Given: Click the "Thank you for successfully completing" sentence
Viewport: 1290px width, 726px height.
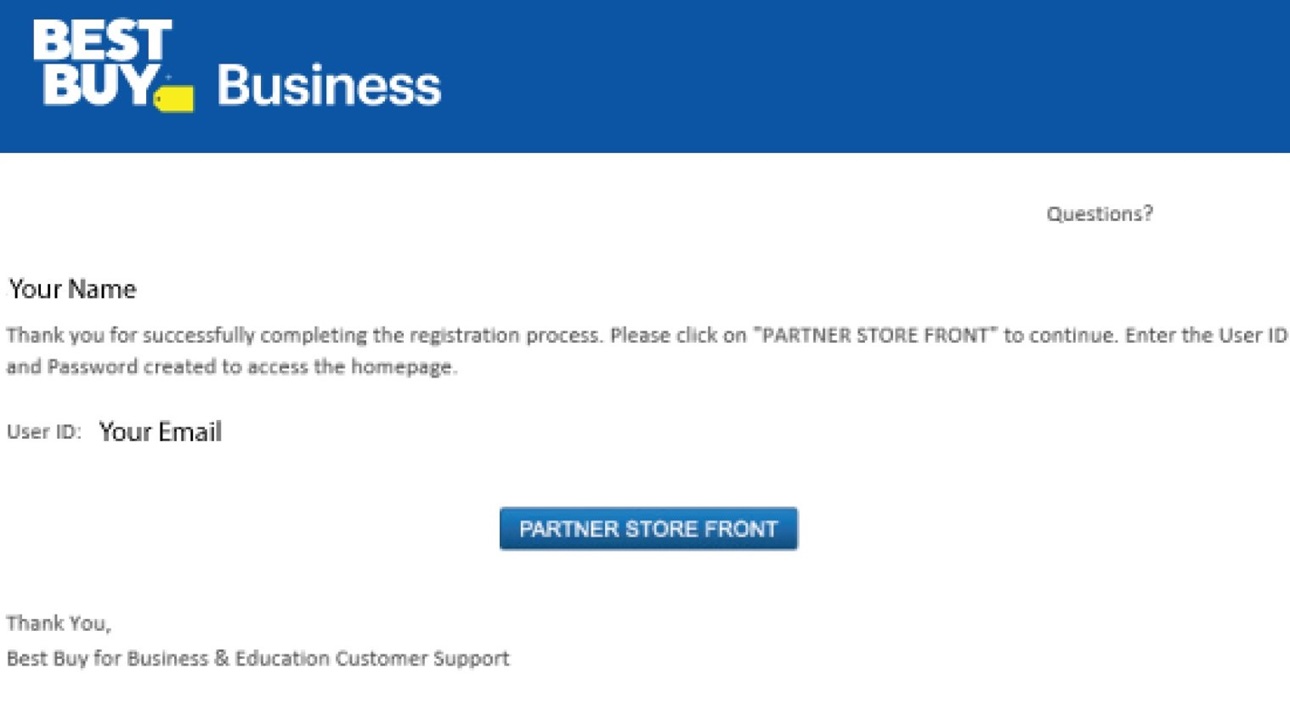Looking at the screenshot, I should [305, 335].
